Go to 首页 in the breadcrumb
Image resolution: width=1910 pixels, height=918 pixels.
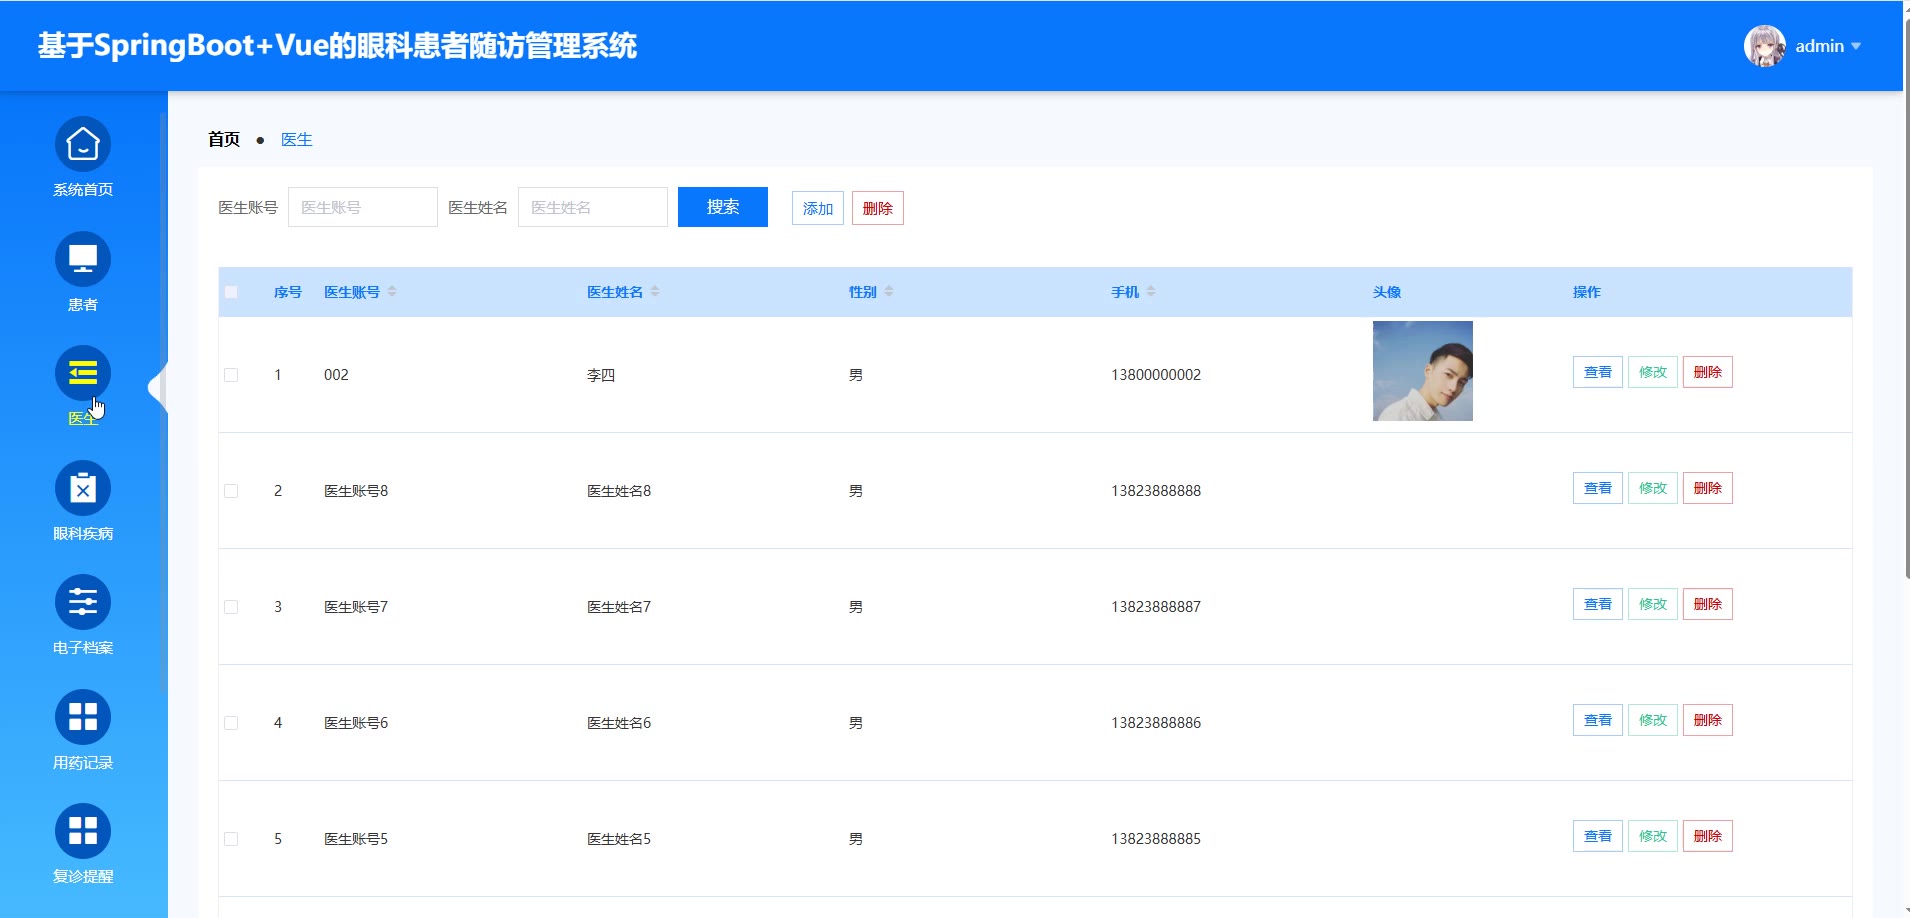pyautogui.click(x=224, y=140)
